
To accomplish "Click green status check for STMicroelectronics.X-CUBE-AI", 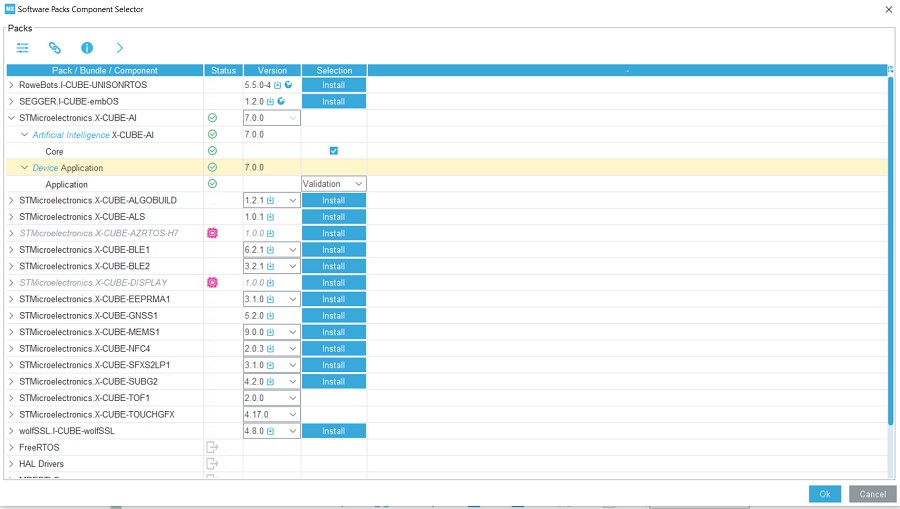I will pos(212,118).
